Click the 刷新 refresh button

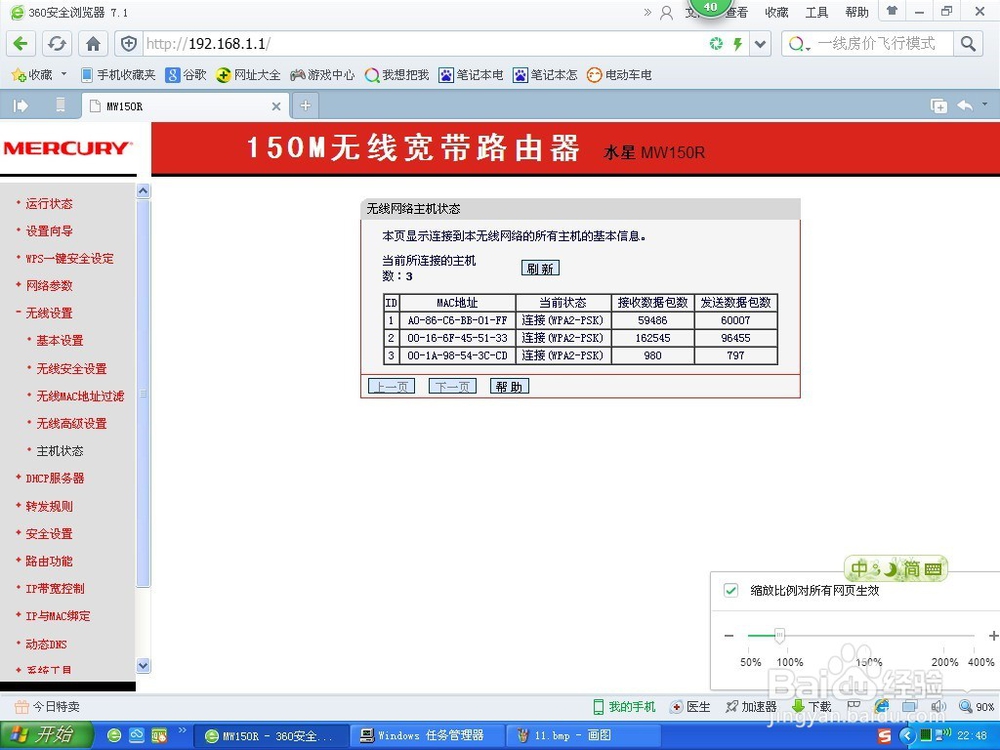click(540, 268)
